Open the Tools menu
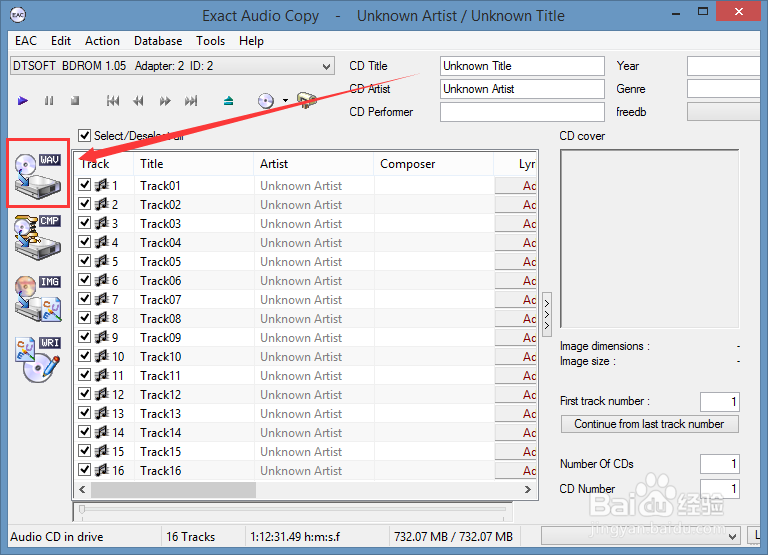This screenshot has height=555, width=768. point(211,41)
